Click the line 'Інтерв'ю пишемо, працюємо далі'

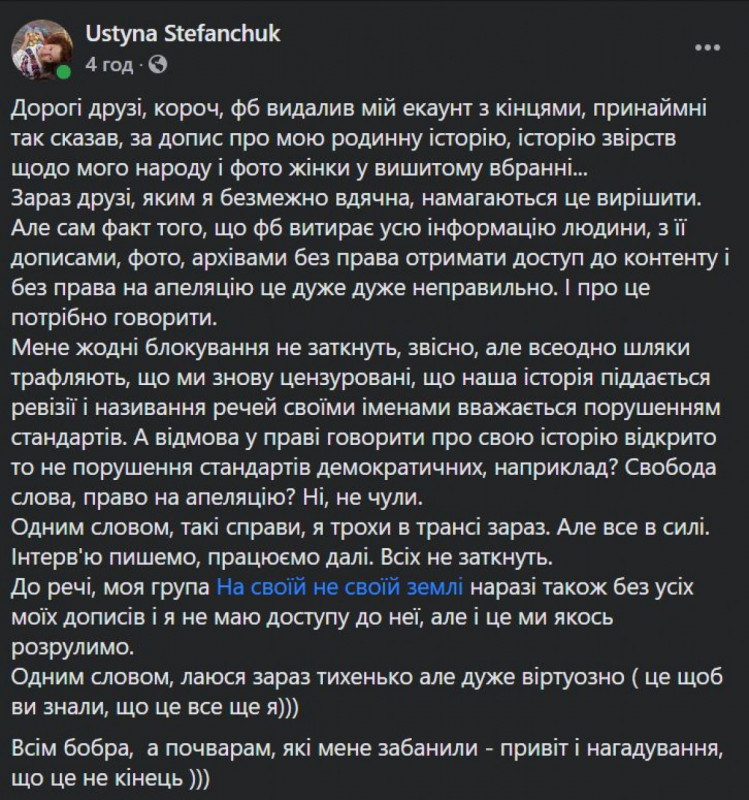282,557
